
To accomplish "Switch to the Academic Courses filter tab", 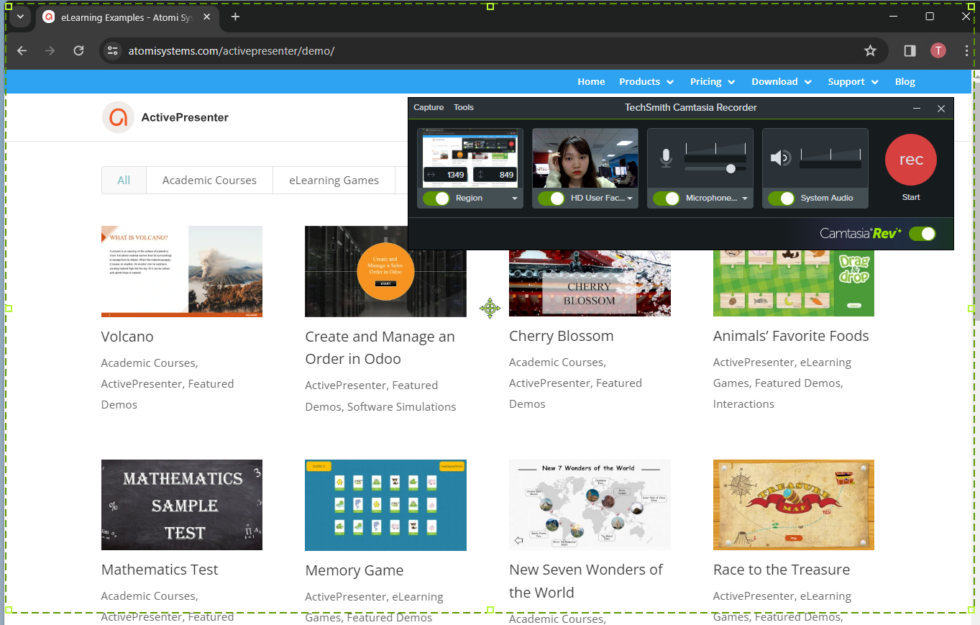I will [x=209, y=180].
